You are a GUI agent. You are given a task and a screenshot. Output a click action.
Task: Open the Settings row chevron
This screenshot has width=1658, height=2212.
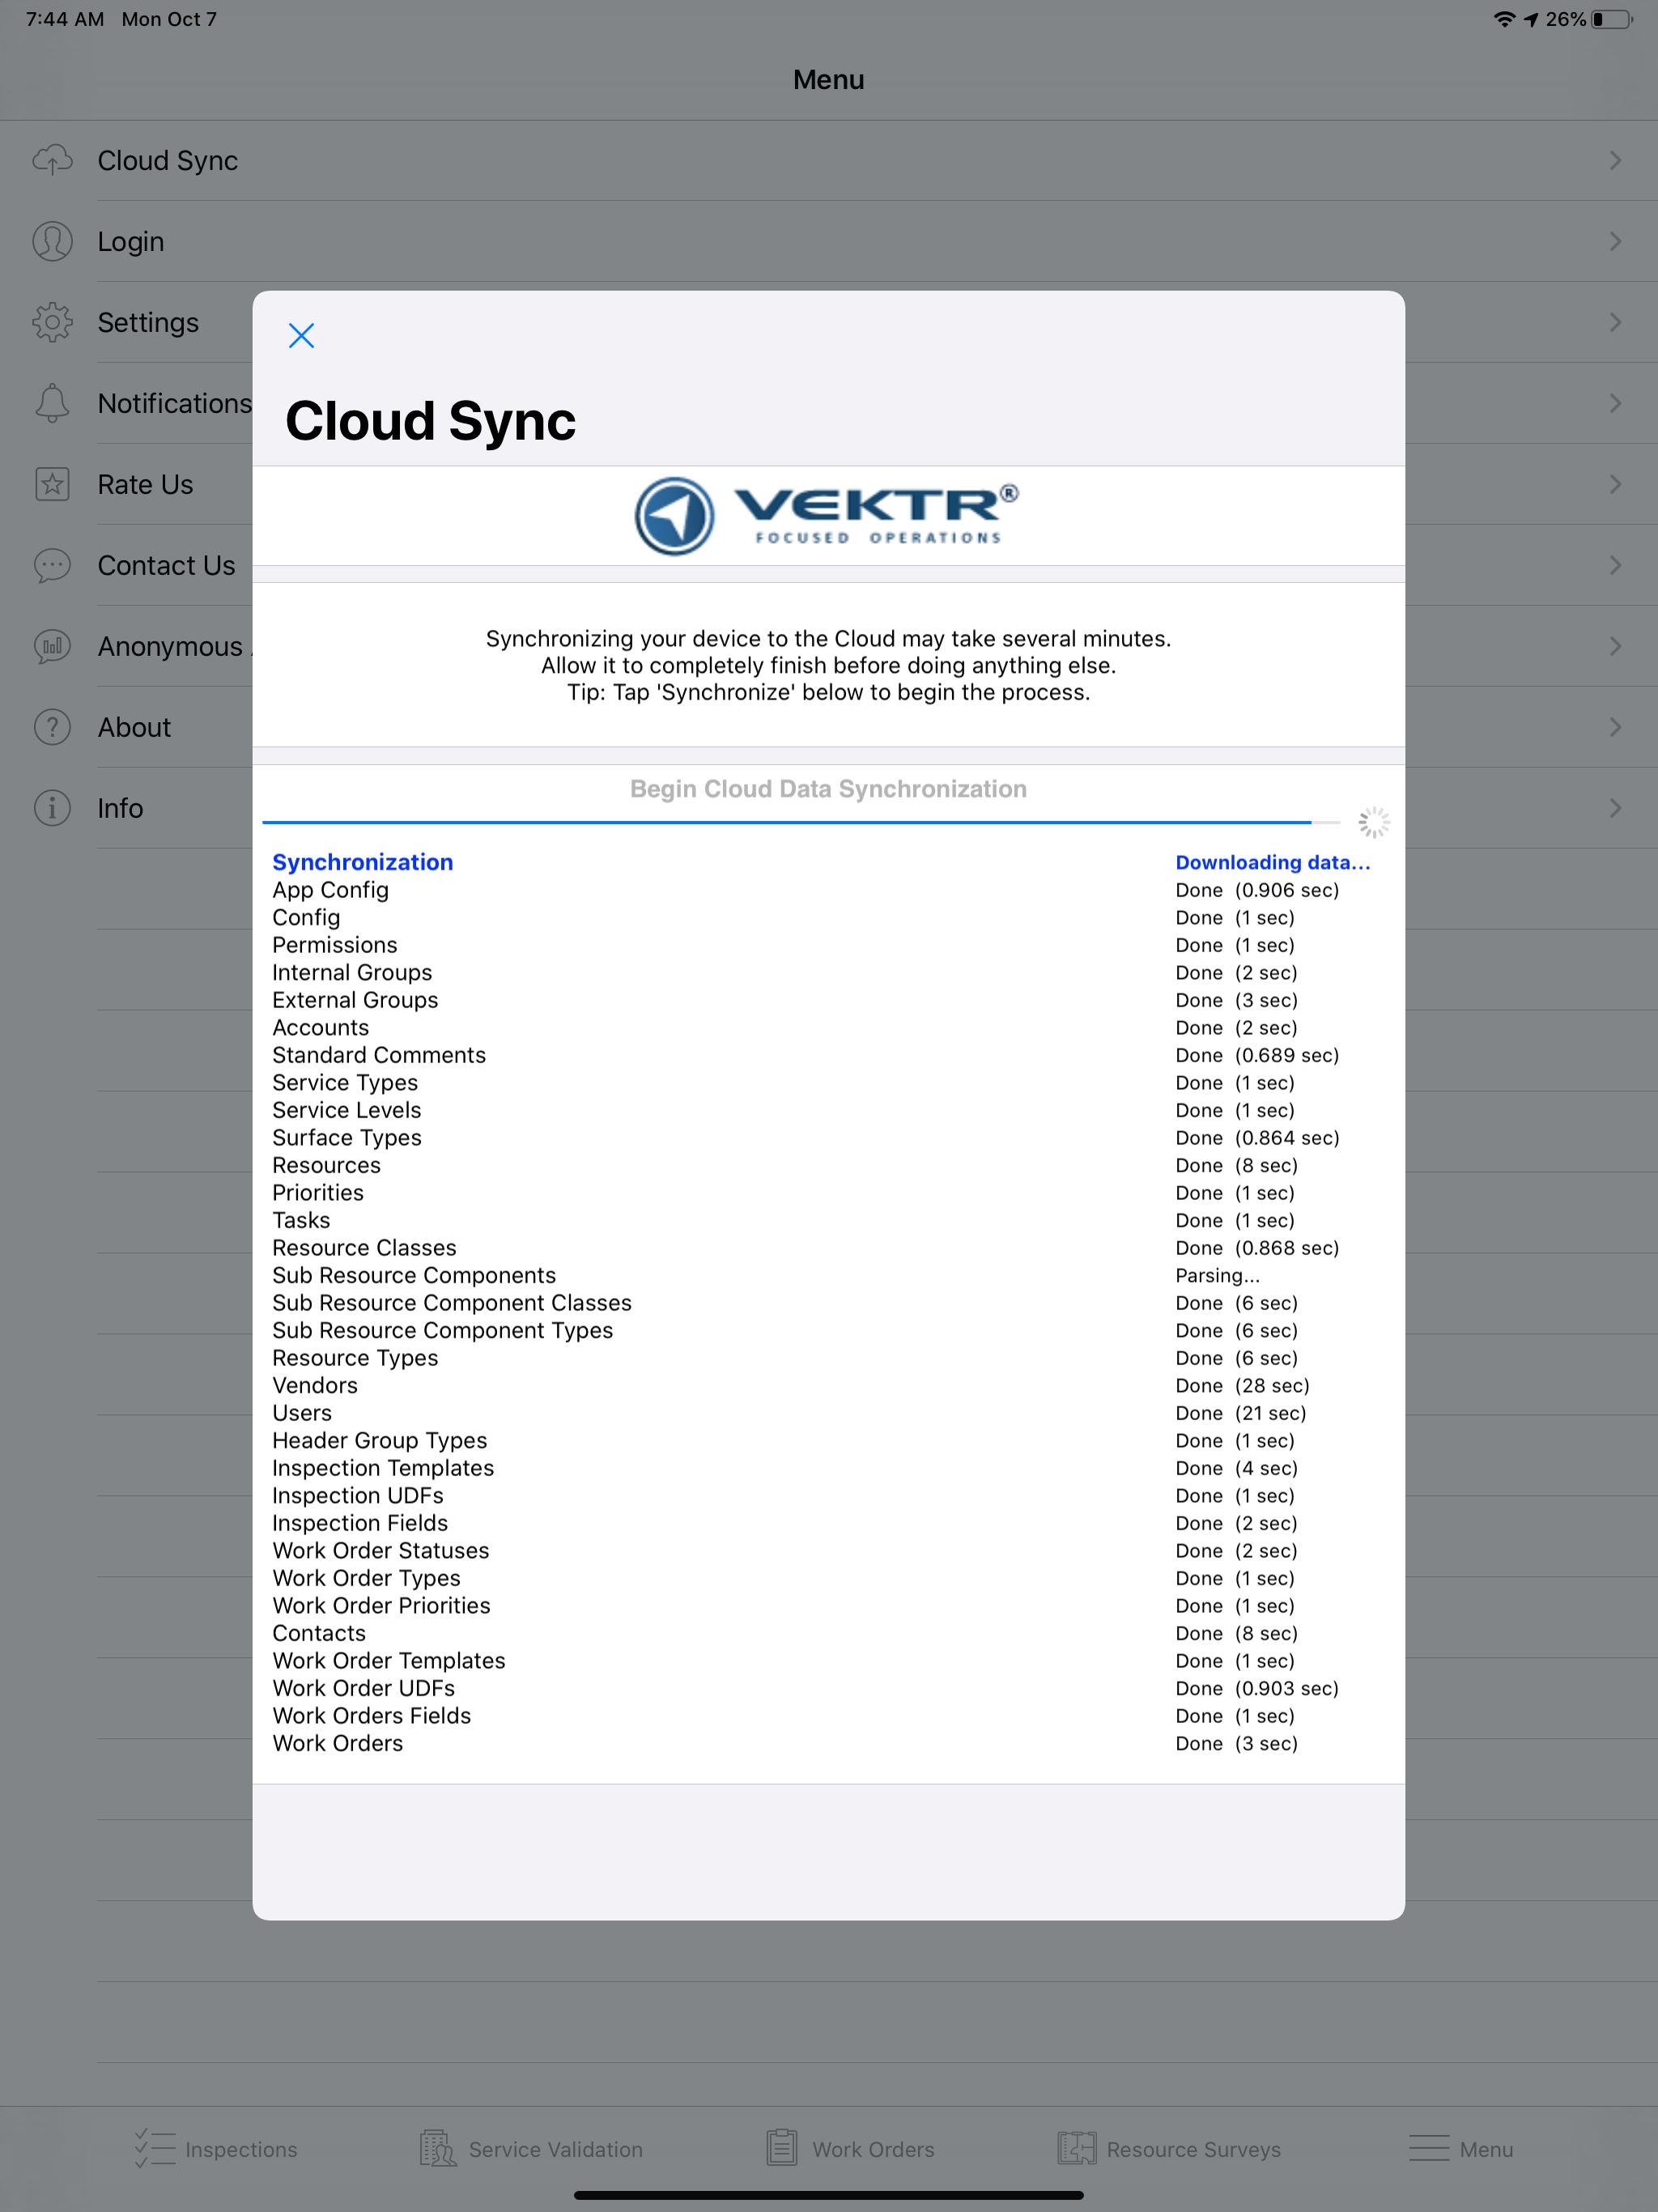click(1615, 322)
